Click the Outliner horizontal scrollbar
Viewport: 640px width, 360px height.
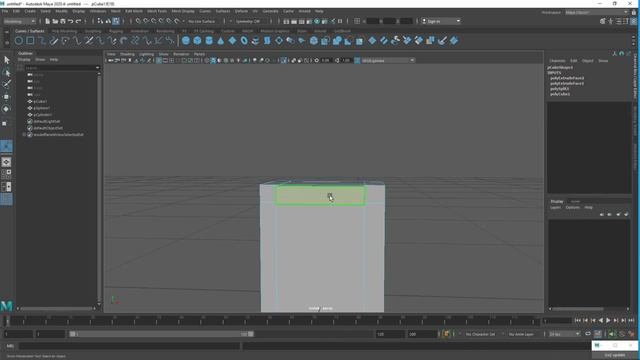(57, 309)
